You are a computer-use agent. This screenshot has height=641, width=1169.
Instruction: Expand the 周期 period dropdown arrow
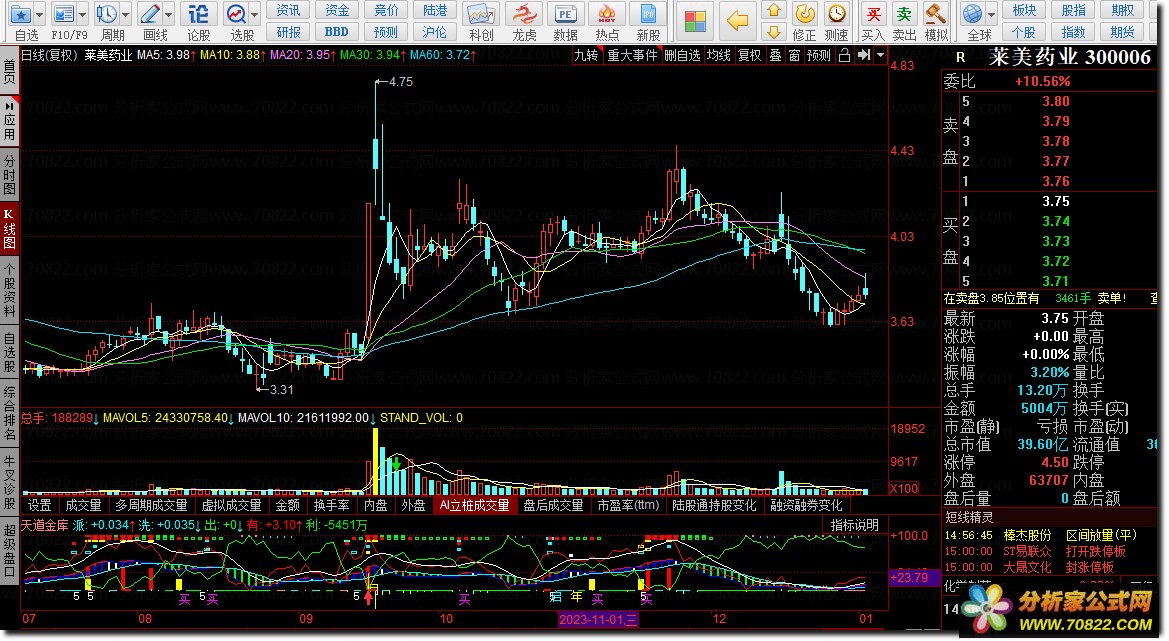coord(125,14)
